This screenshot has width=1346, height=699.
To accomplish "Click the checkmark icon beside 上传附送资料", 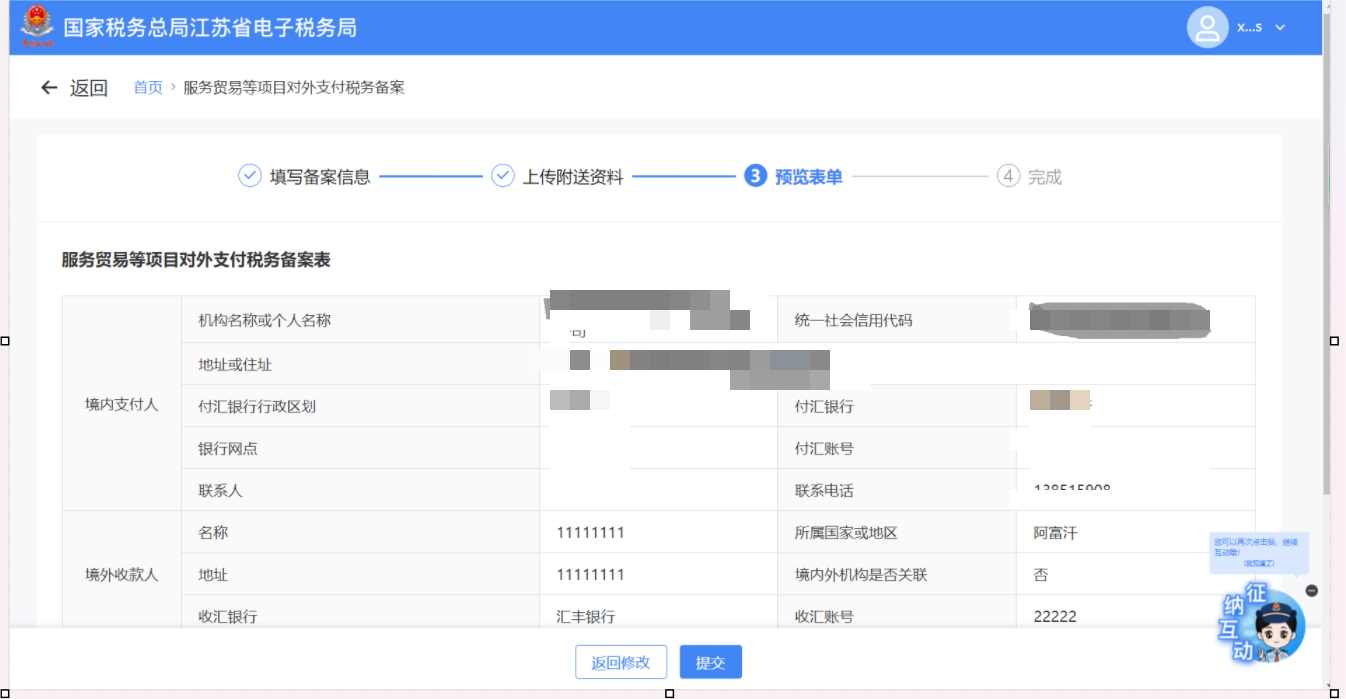I will [503, 176].
